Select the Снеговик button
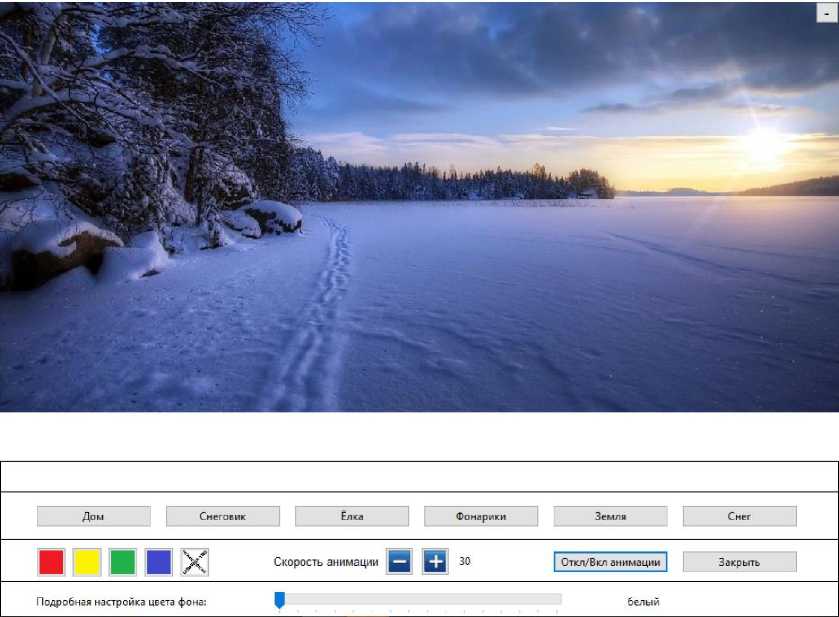The width and height of the screenshot is (839, 617). click(x=223, y=516)
